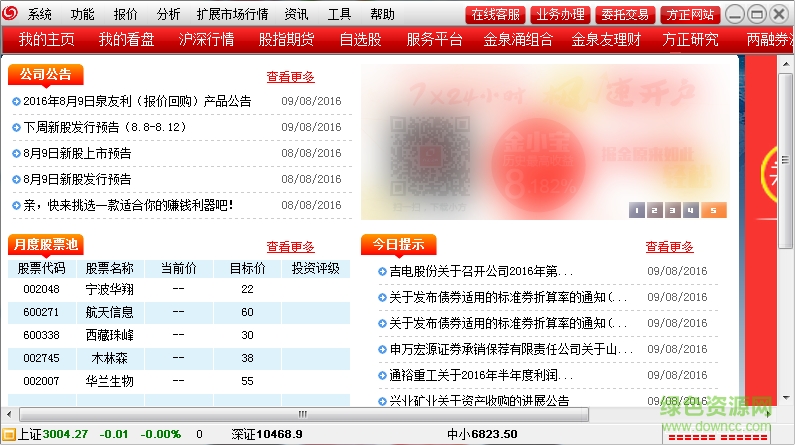Click the 在线客服 button
Screen dimensions: 795x445
(495, 15)
